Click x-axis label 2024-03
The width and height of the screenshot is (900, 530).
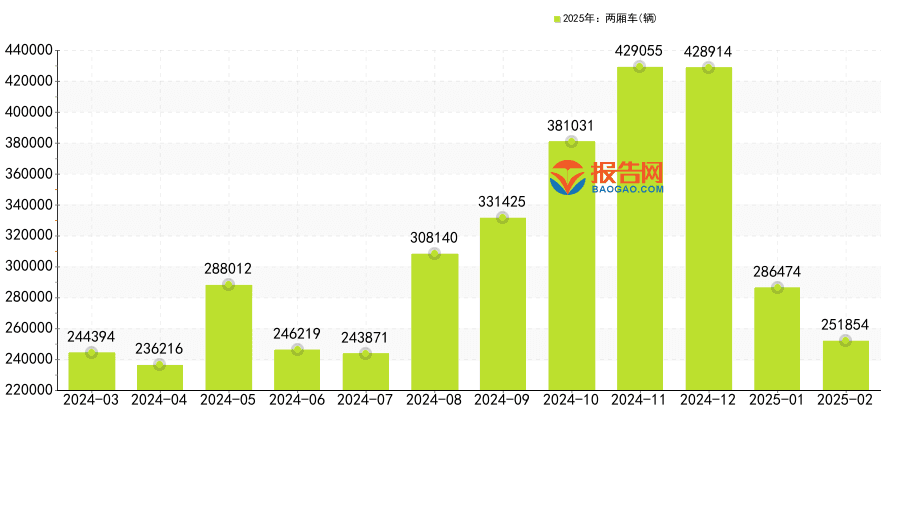pyautogui.click(x=91, y=400)
